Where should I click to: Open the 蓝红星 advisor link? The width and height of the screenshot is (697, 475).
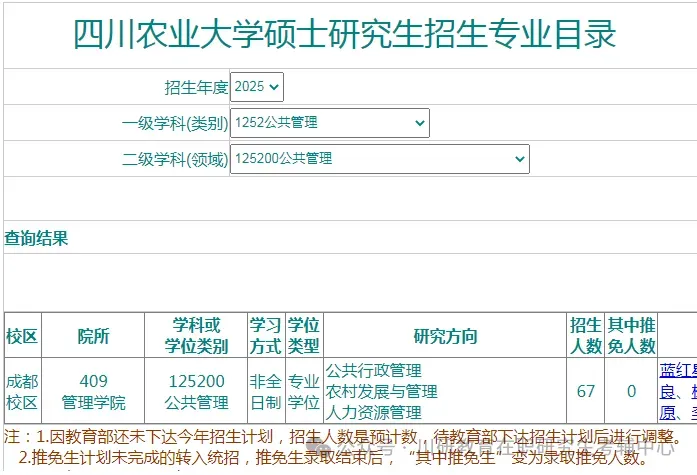pyautogui.click(x=678, y=370)
